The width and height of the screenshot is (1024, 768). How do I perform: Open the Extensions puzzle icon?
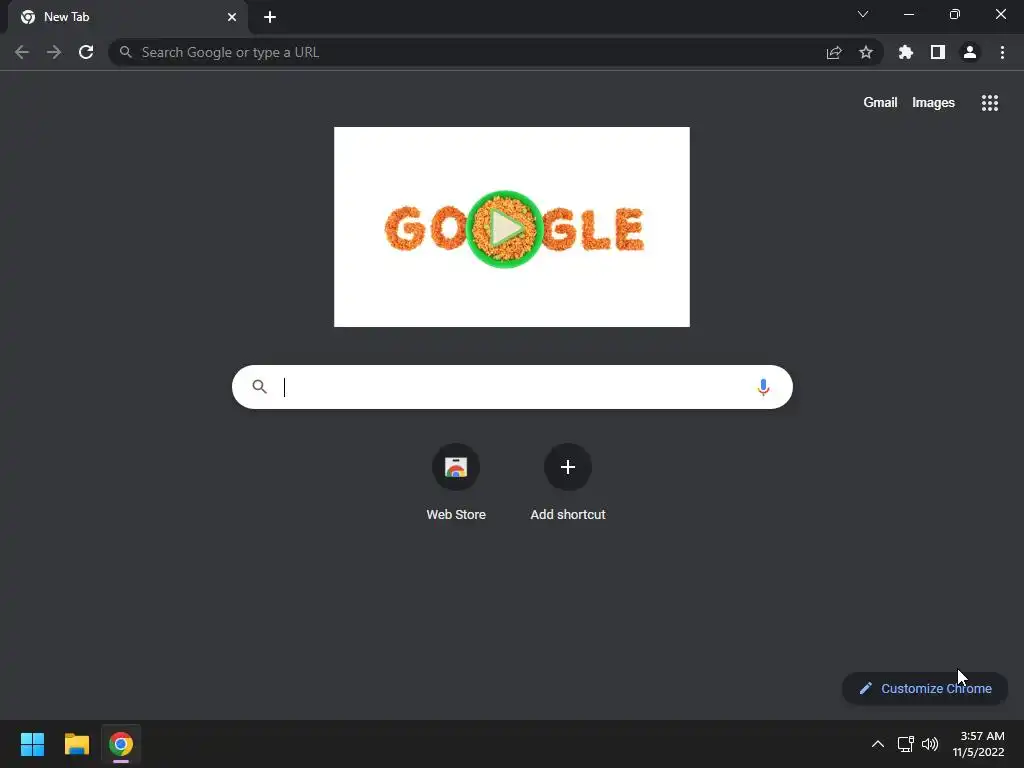point(905,52)
